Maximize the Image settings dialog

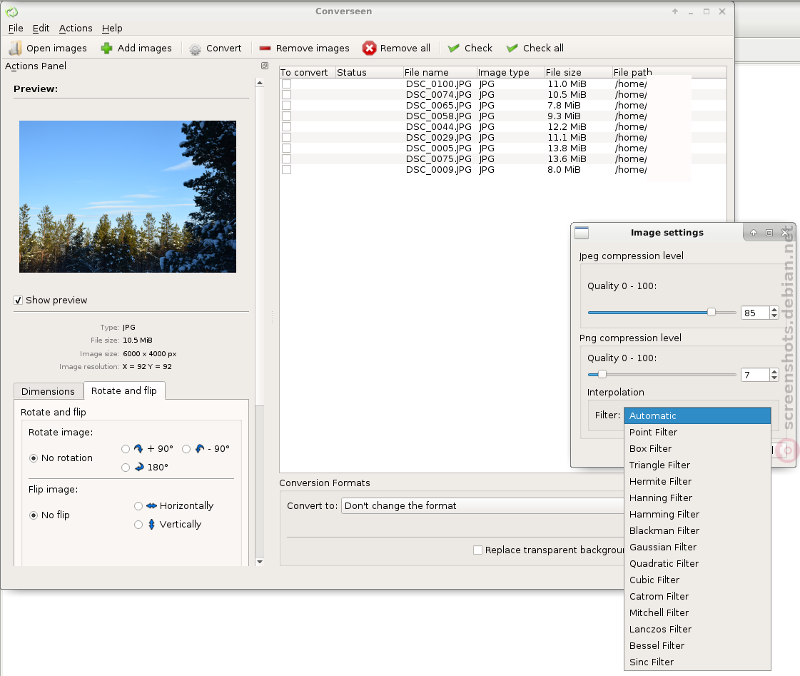pyautogui.click(x=769, y=233)
